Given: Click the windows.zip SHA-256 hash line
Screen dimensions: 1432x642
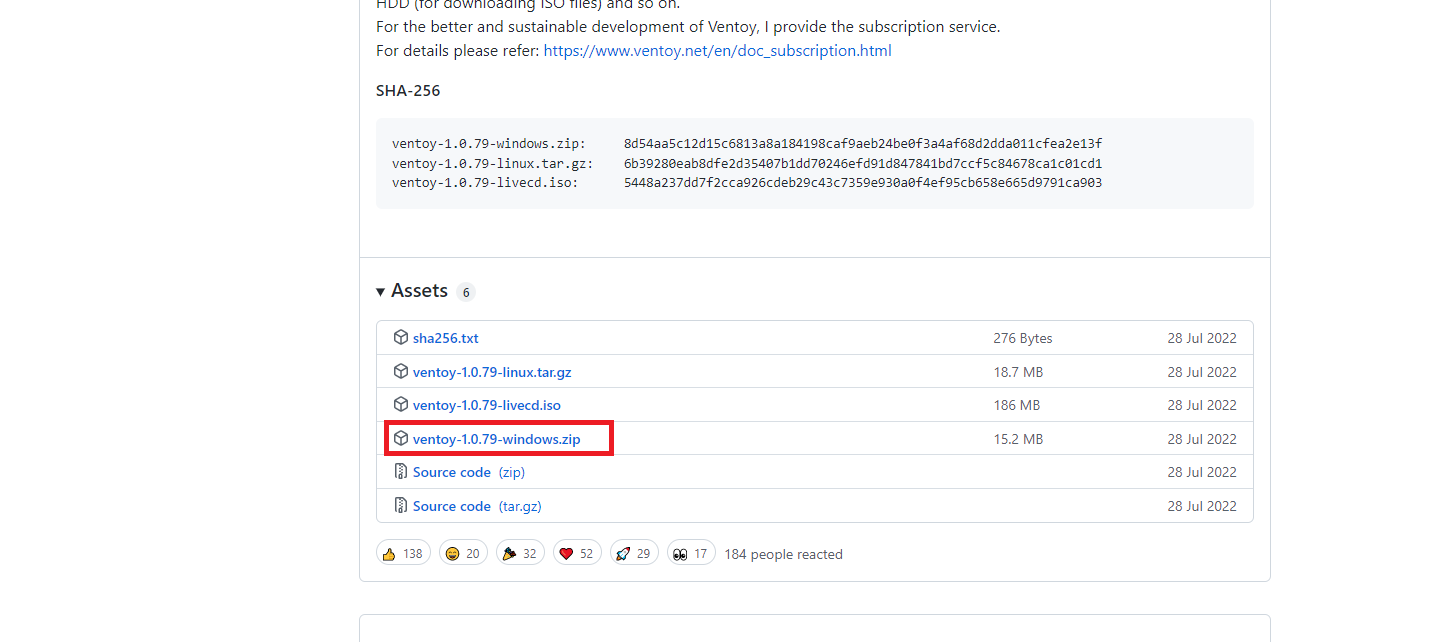Looking at the screenshot, I should click(747, 144).
